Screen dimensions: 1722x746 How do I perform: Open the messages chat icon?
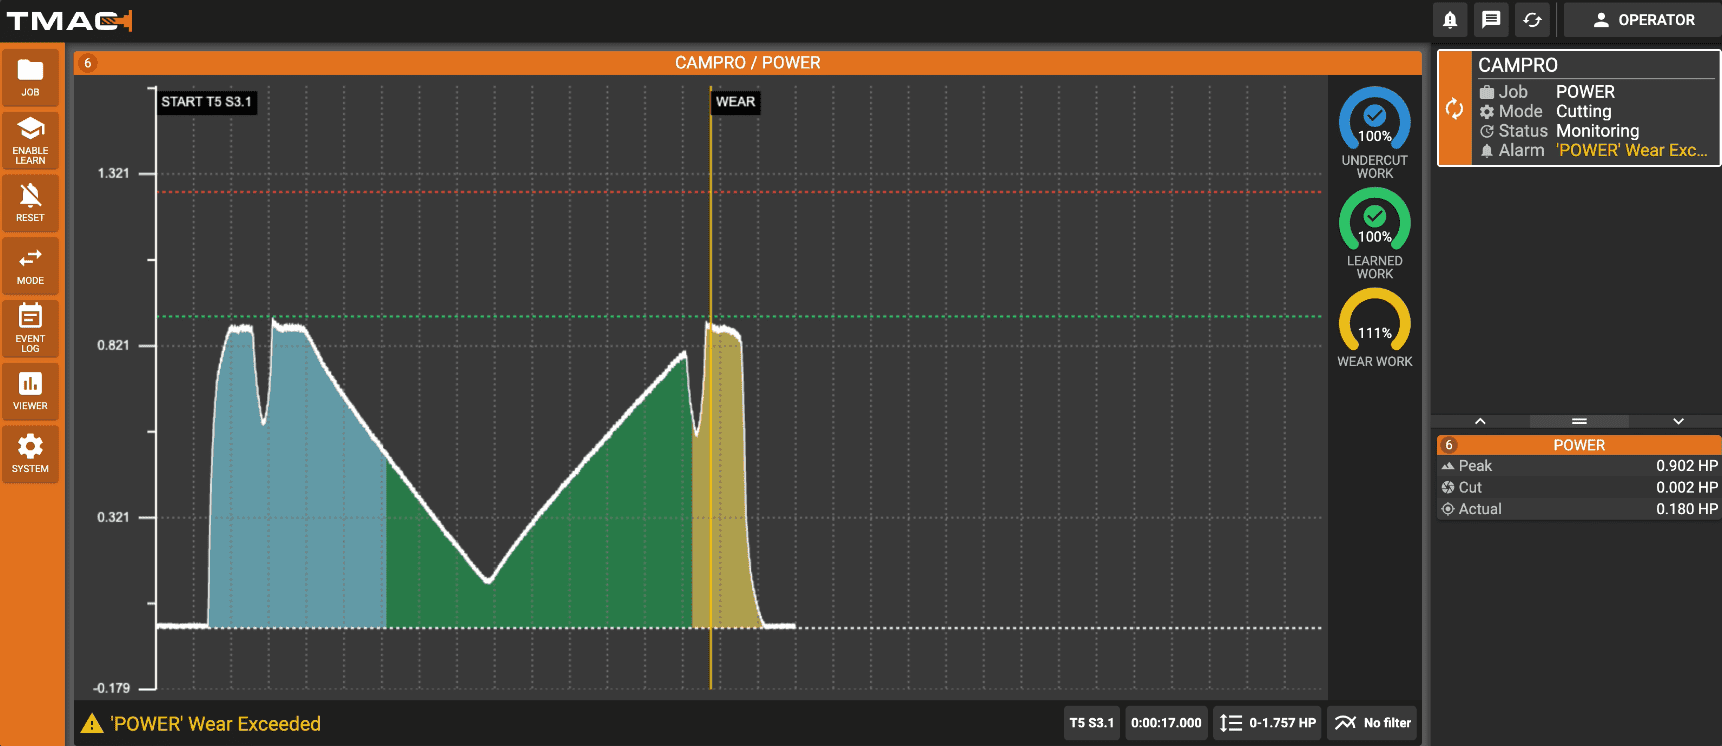(x=1491, y=20)
